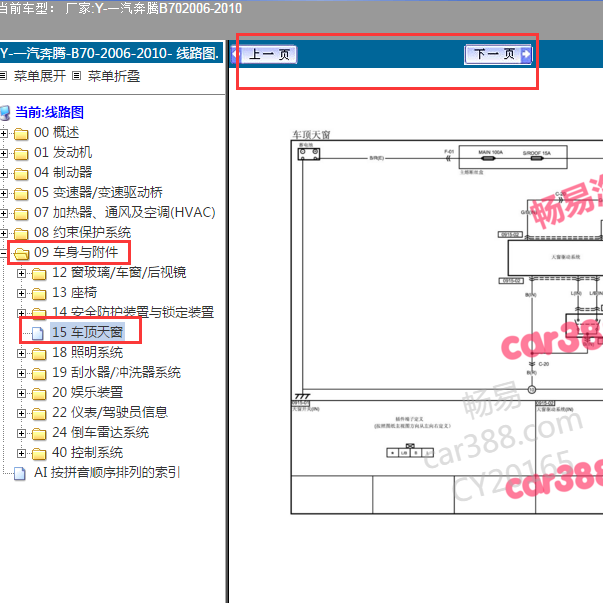This screenshot has width=603, height=603.
Task: Click folder icon of 00 概述
Action: coord(21,134)
